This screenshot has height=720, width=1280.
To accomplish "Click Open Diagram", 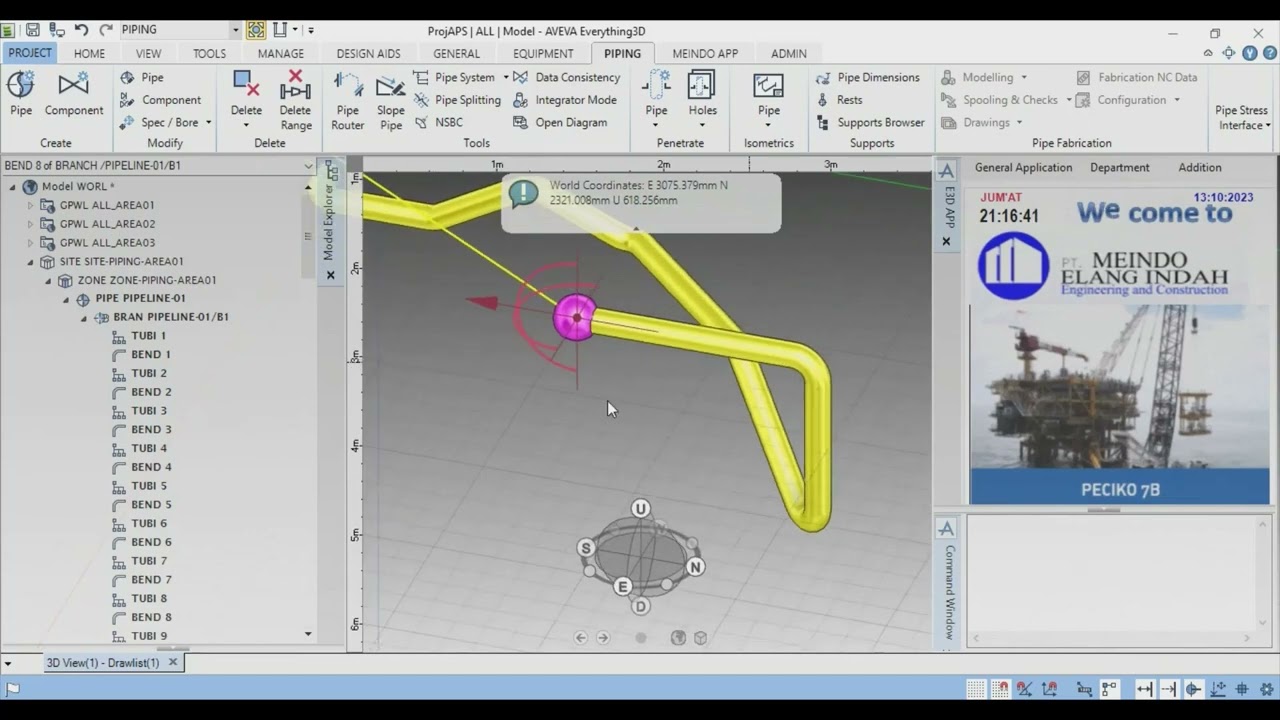I will click(560, 122).
